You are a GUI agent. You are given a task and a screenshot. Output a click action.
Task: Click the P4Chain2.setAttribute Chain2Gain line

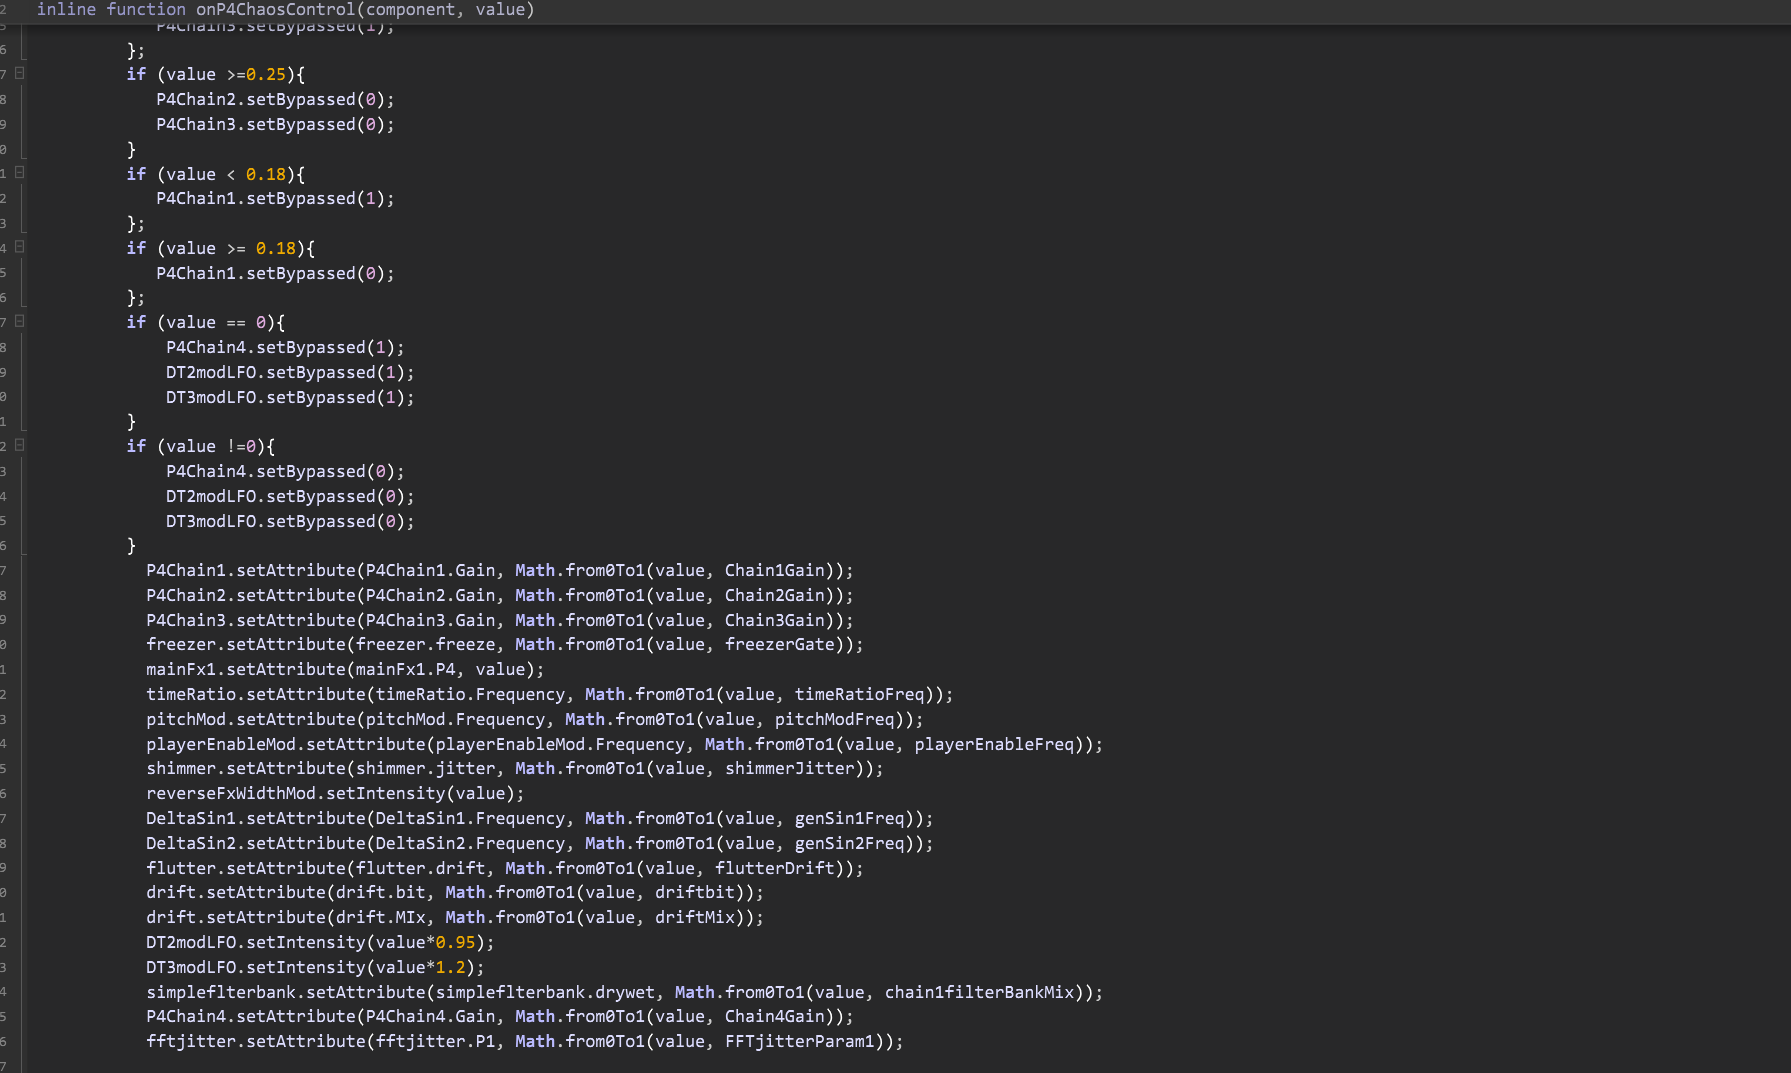click(x=500, y=595)
